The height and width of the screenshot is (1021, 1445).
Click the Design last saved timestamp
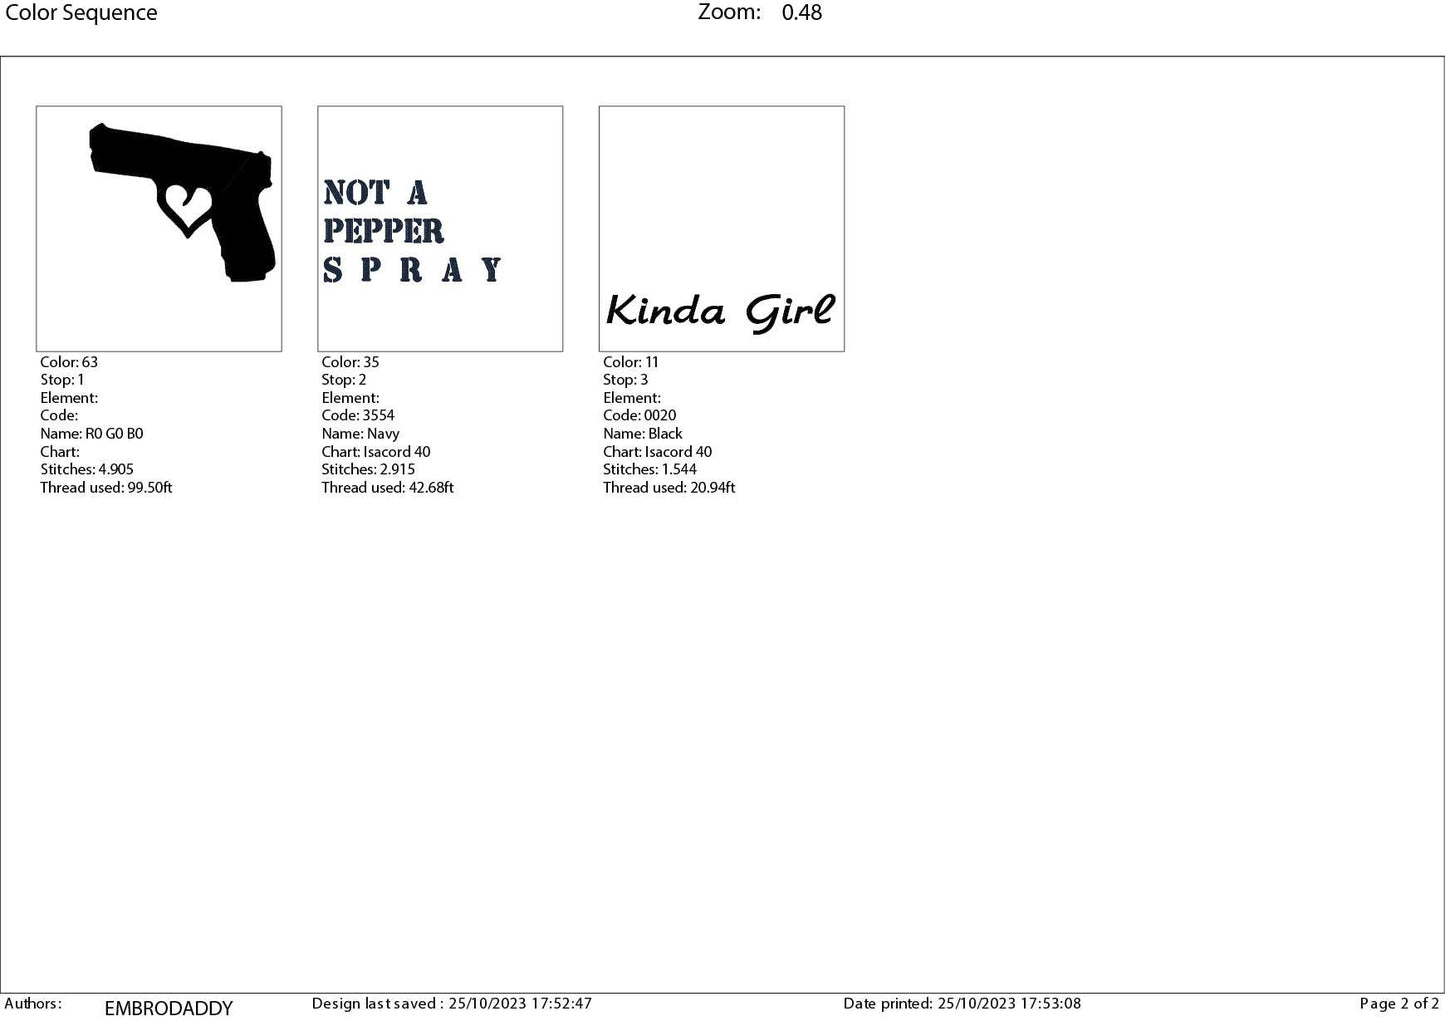(451, 1003)
